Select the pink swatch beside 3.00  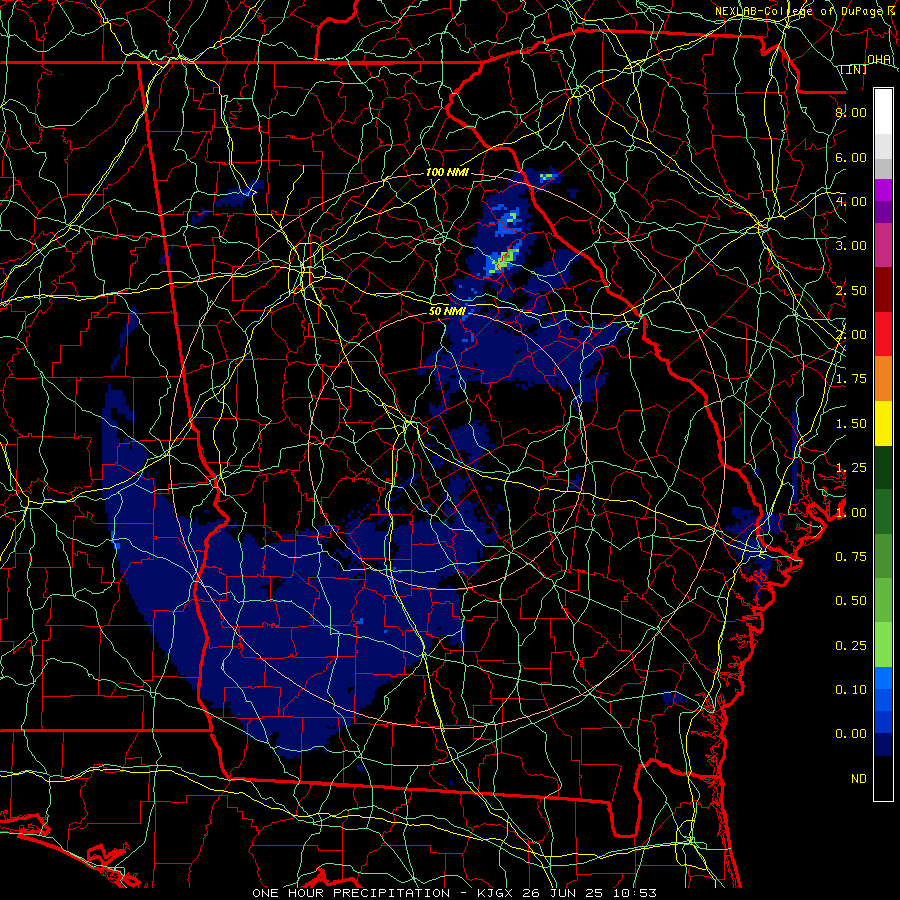(883, 246)
